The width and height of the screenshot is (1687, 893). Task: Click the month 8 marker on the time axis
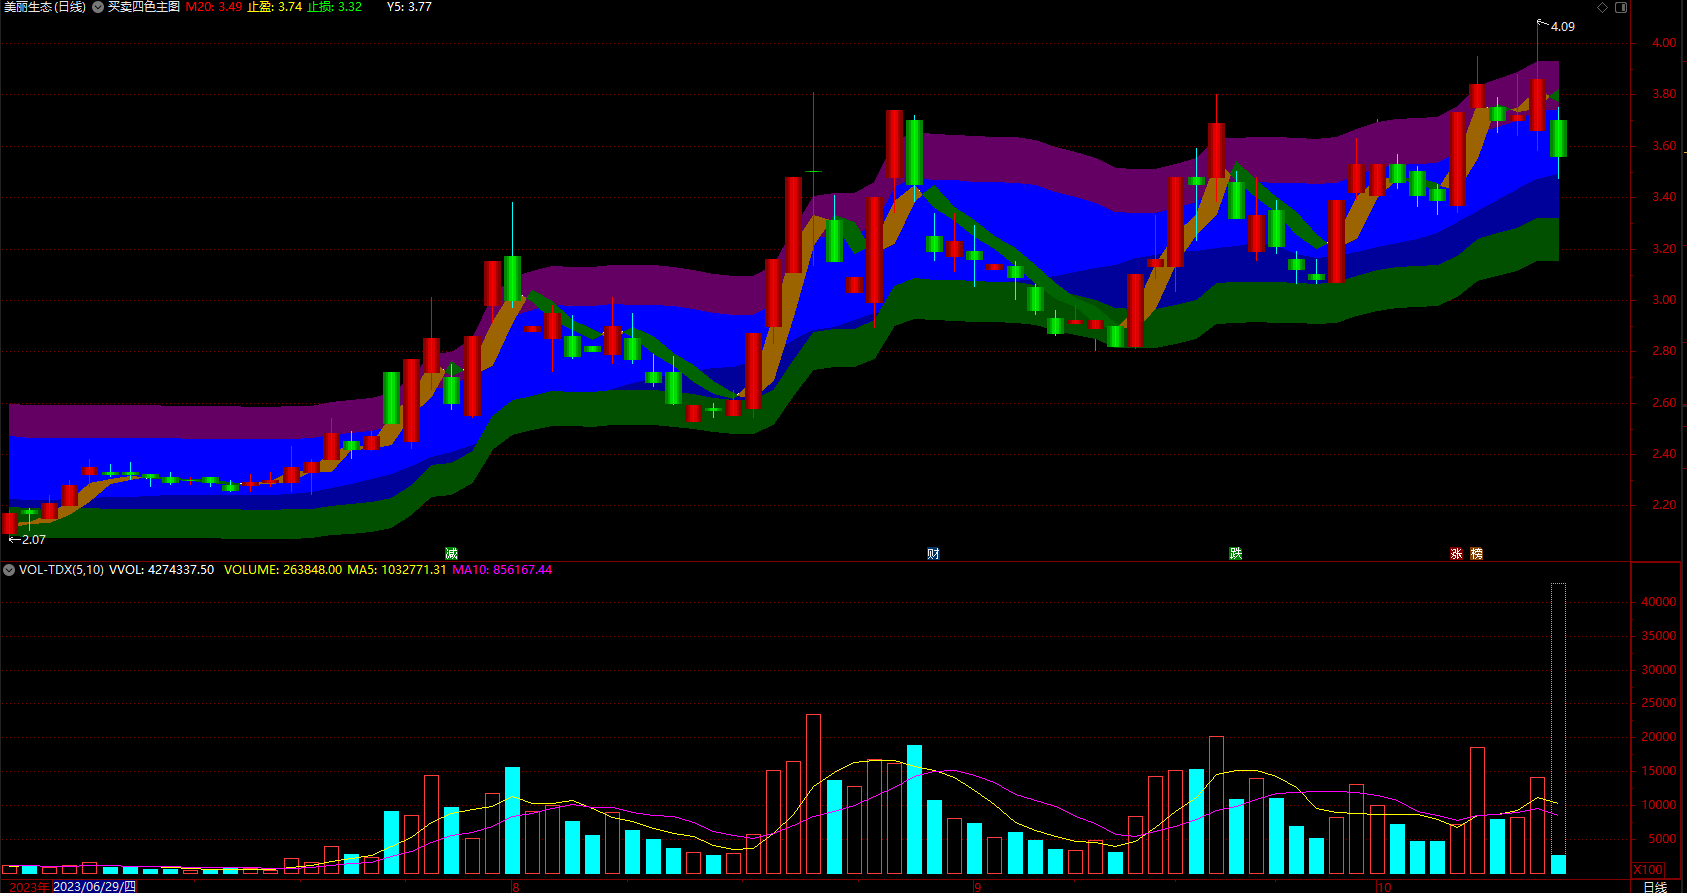click(x=515, y=887)
